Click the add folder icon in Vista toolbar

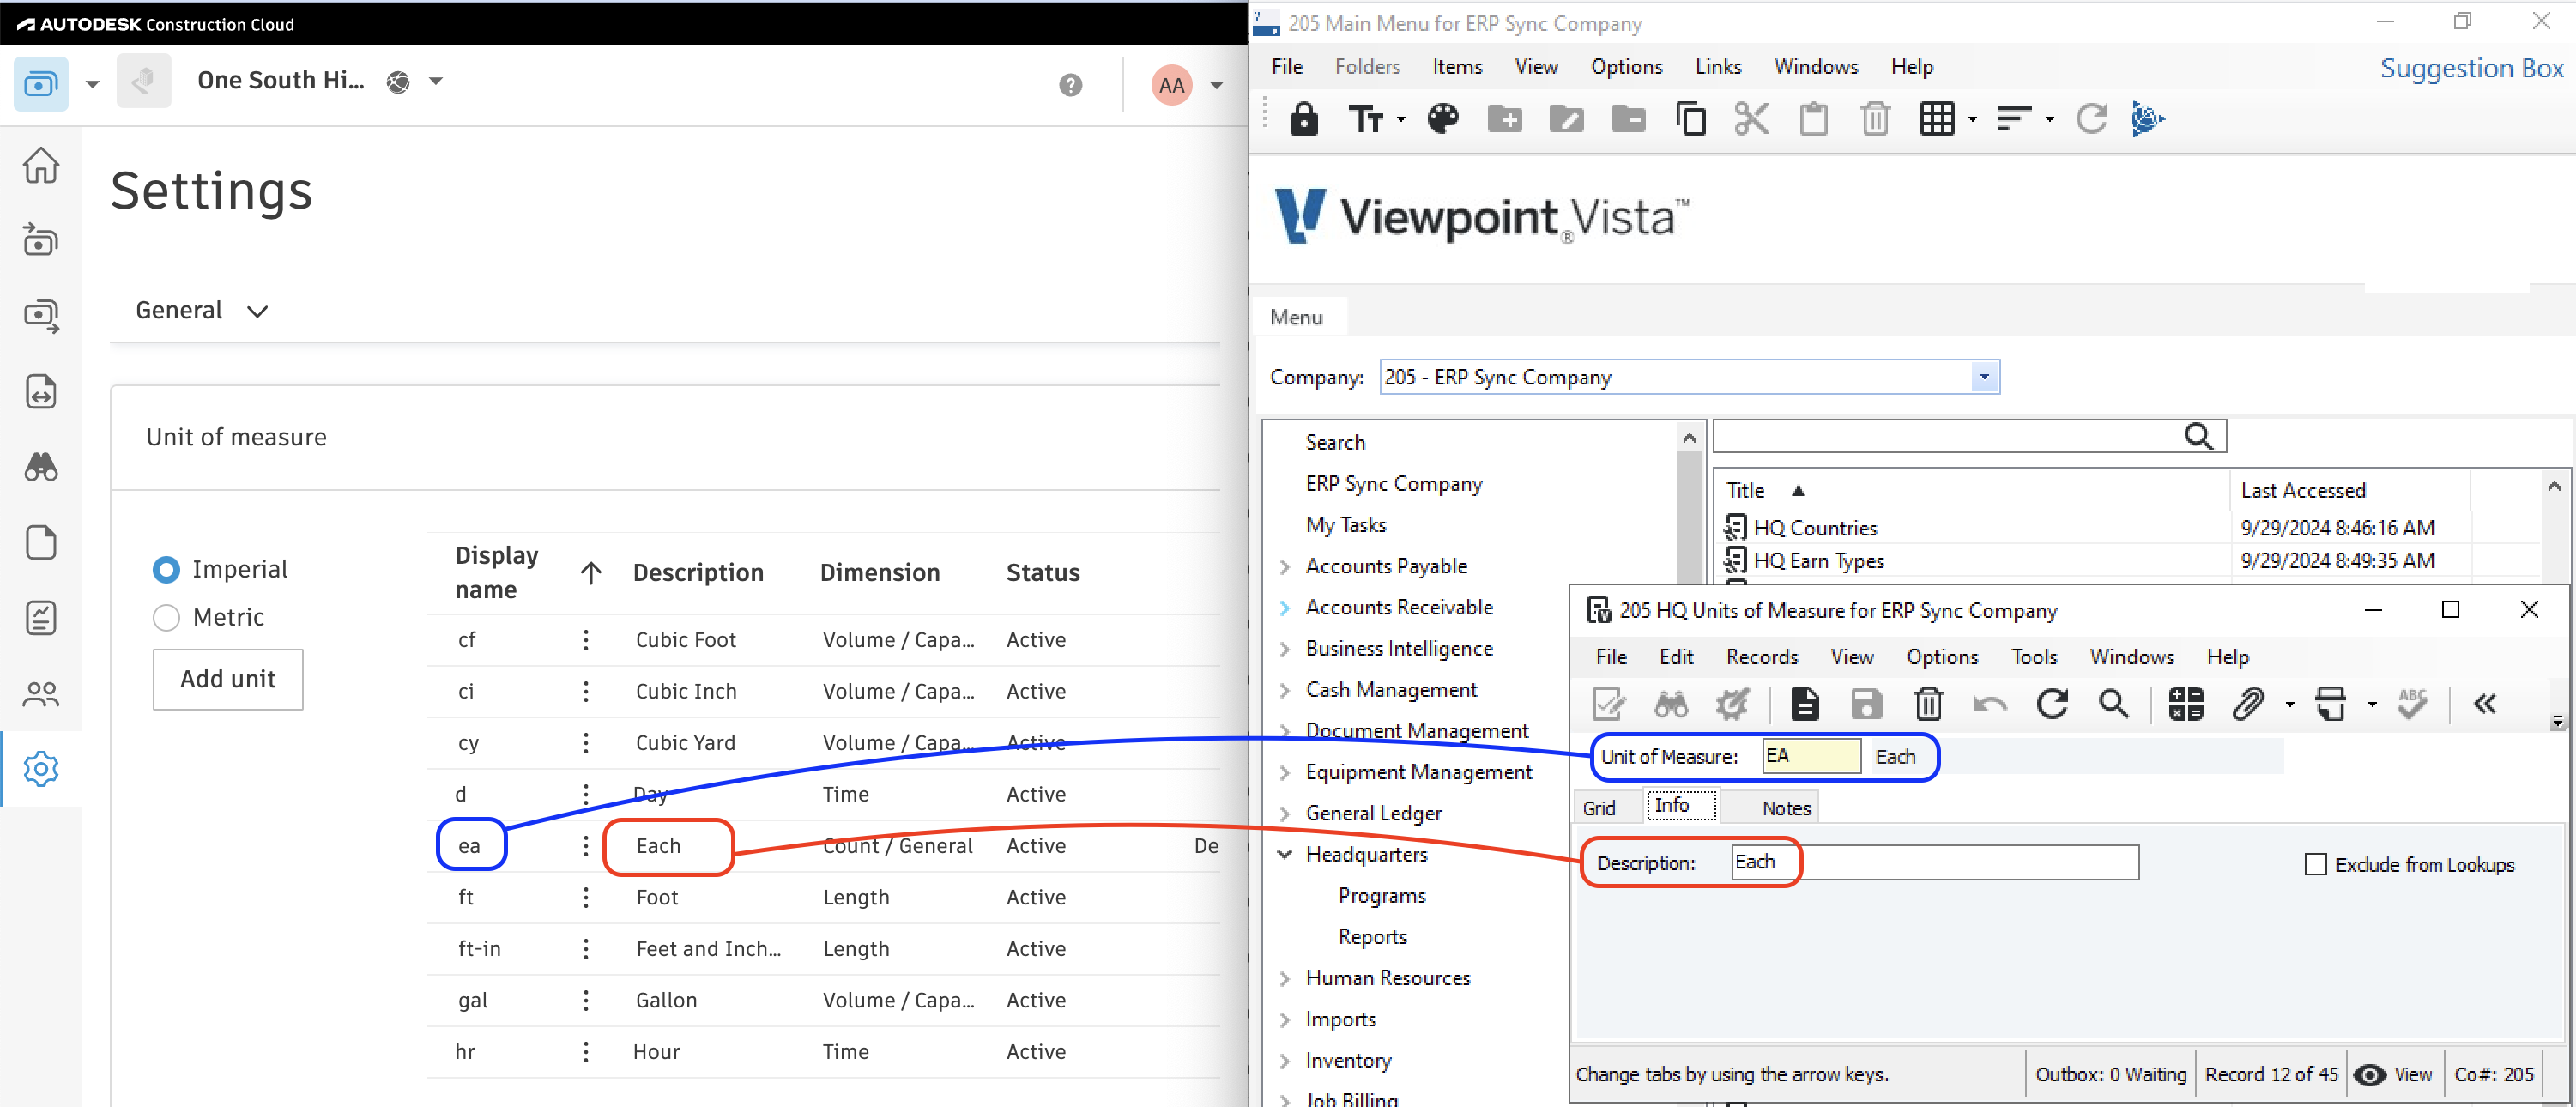[1504, 119]
